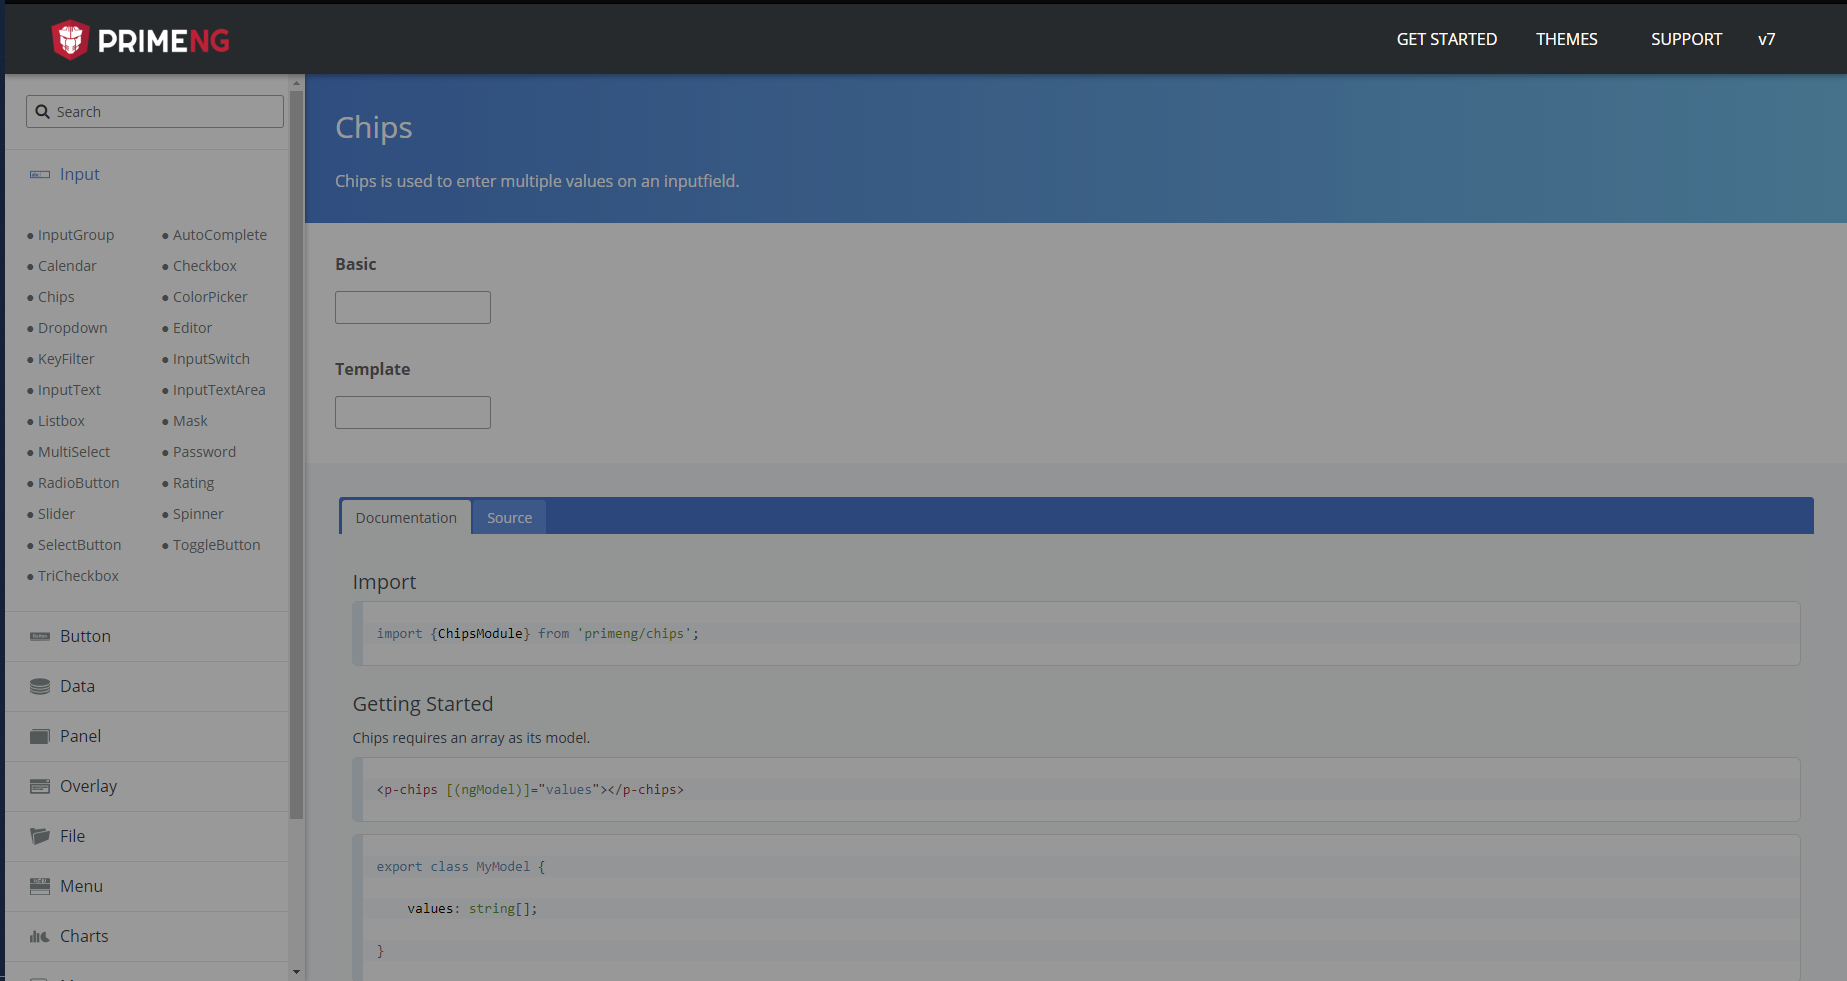This screenshot has width=1847, height=981.
Task: Open the Calendar component page
Action: click(66, 265)
